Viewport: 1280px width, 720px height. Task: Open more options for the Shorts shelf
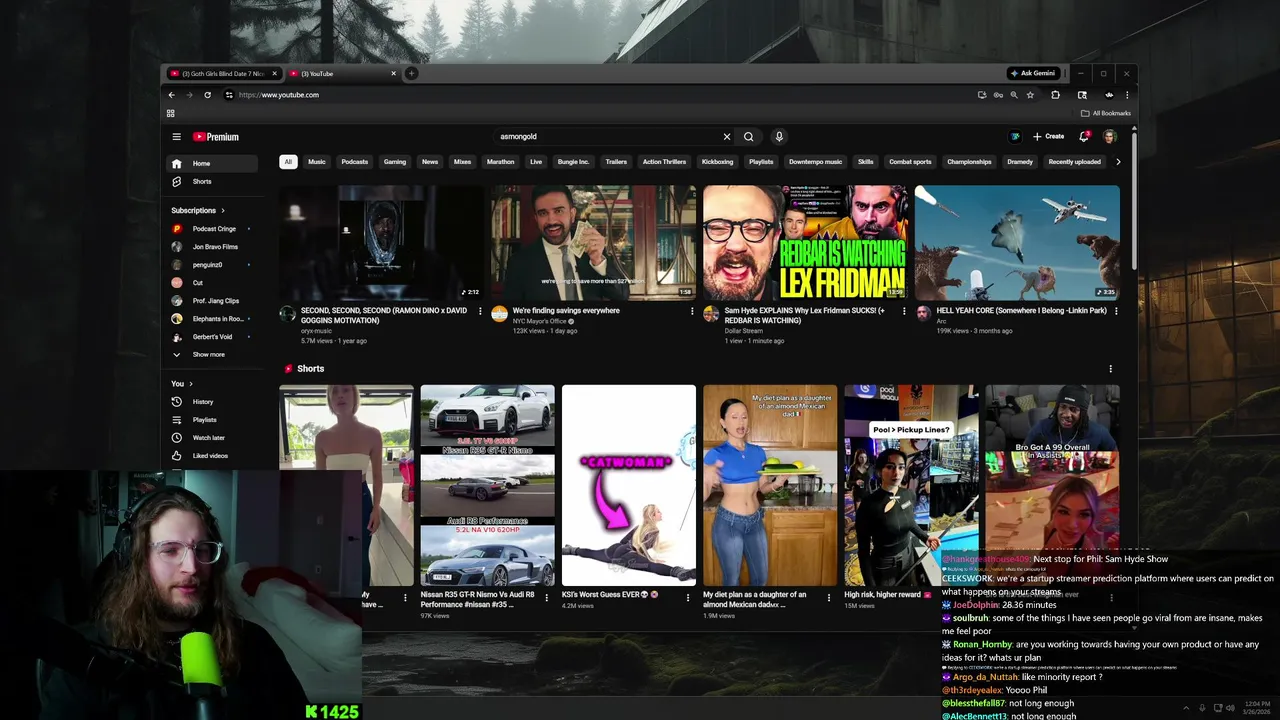[x=1110, y=369]
